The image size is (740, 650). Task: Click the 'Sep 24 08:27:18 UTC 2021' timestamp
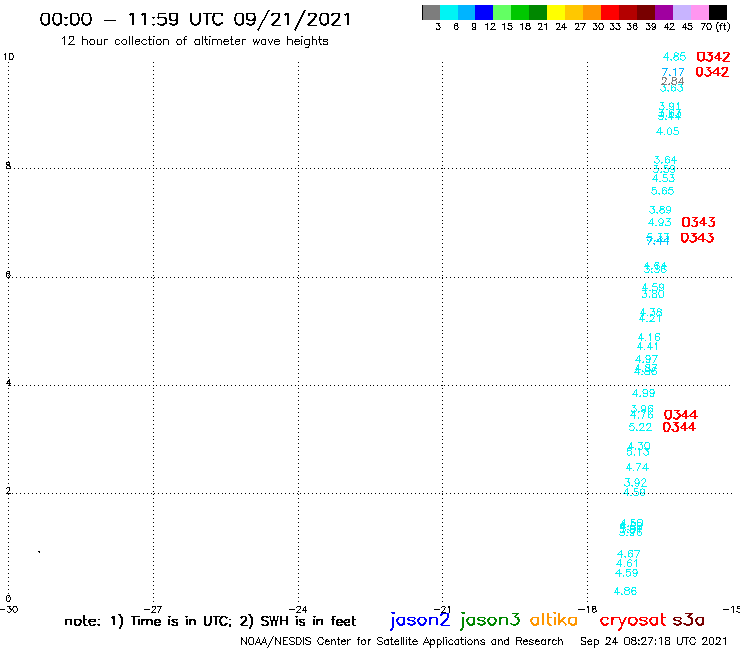654,642
